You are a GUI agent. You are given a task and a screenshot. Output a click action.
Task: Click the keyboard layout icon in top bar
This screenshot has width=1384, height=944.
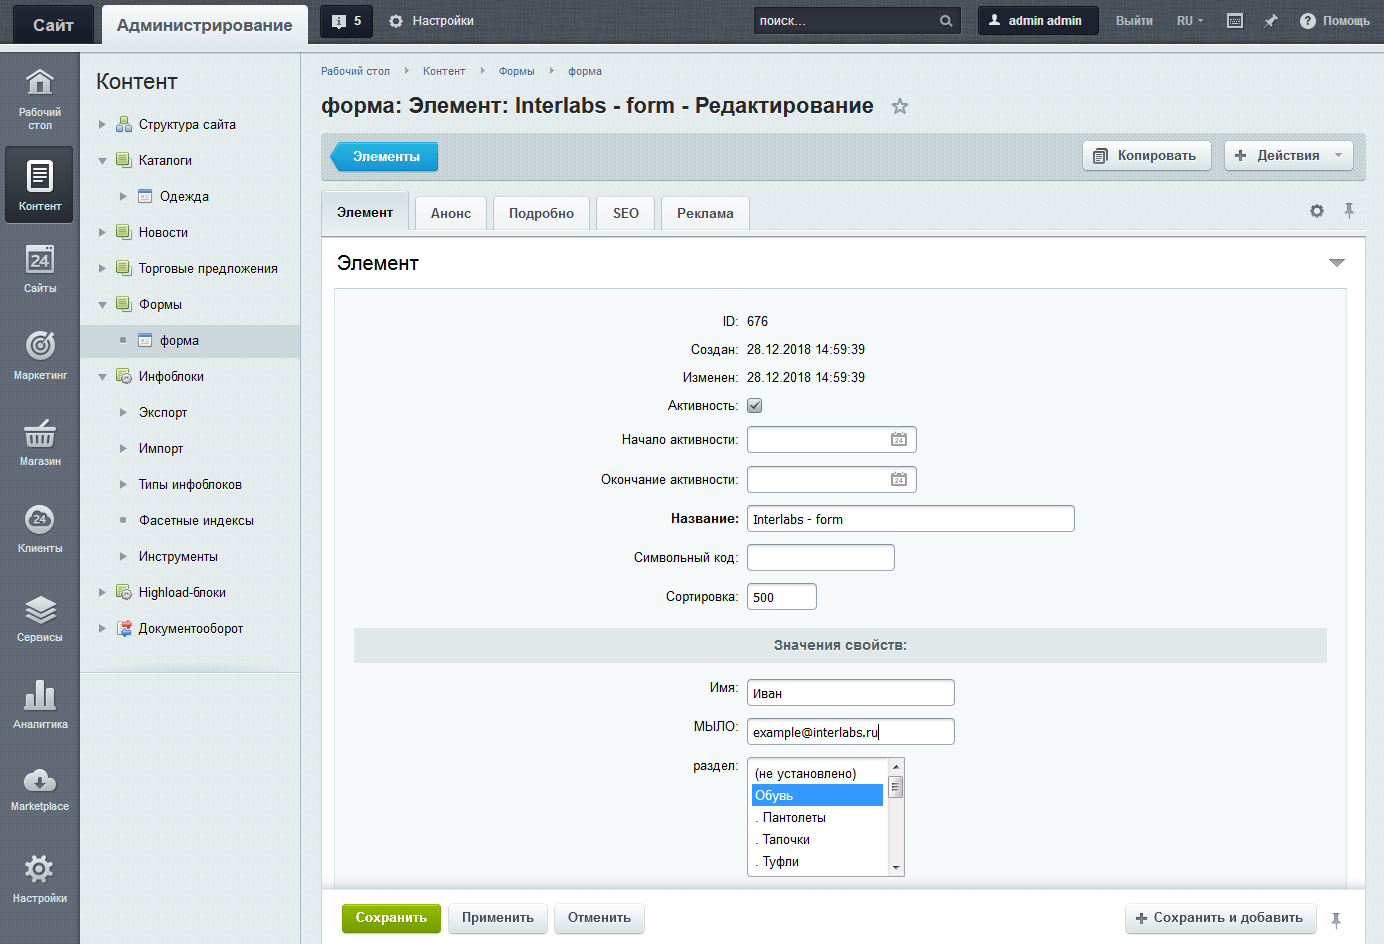(1235, 21)
